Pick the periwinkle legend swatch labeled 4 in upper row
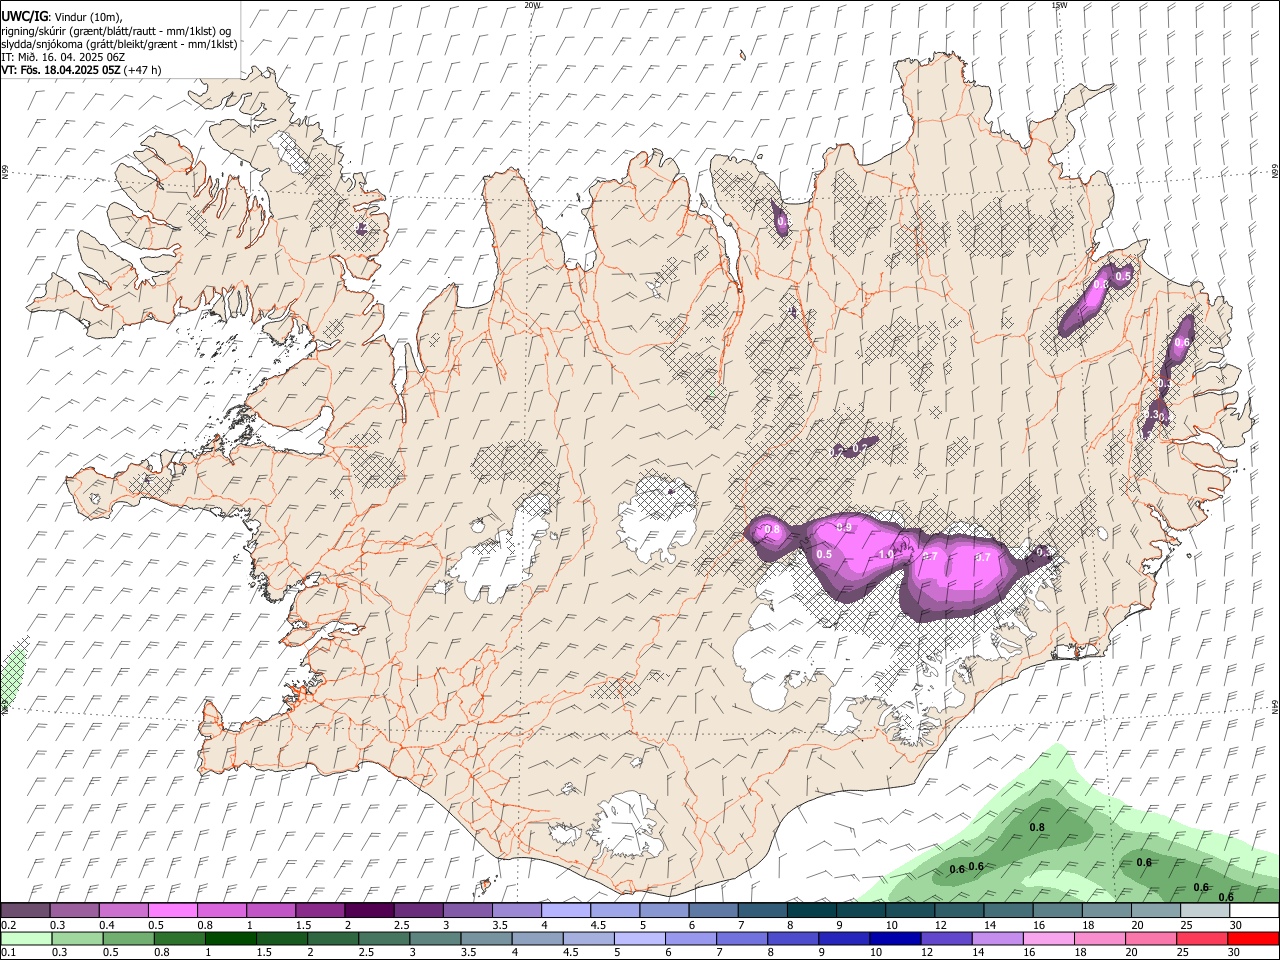1280x960 pixels. (x=566, y=911)
